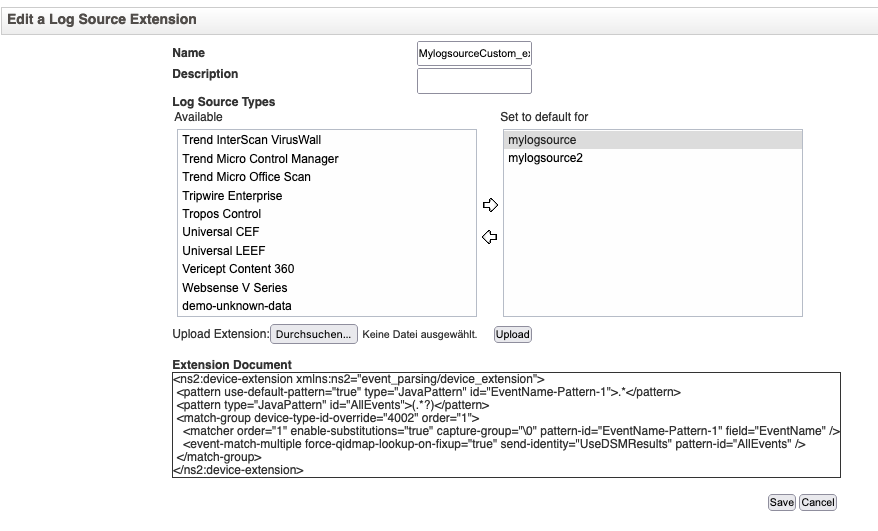Choose demo-unknown-data from Available list
The height and width of the screenshot is (531, 878).
pyautogui.click(x=237, y=306)
